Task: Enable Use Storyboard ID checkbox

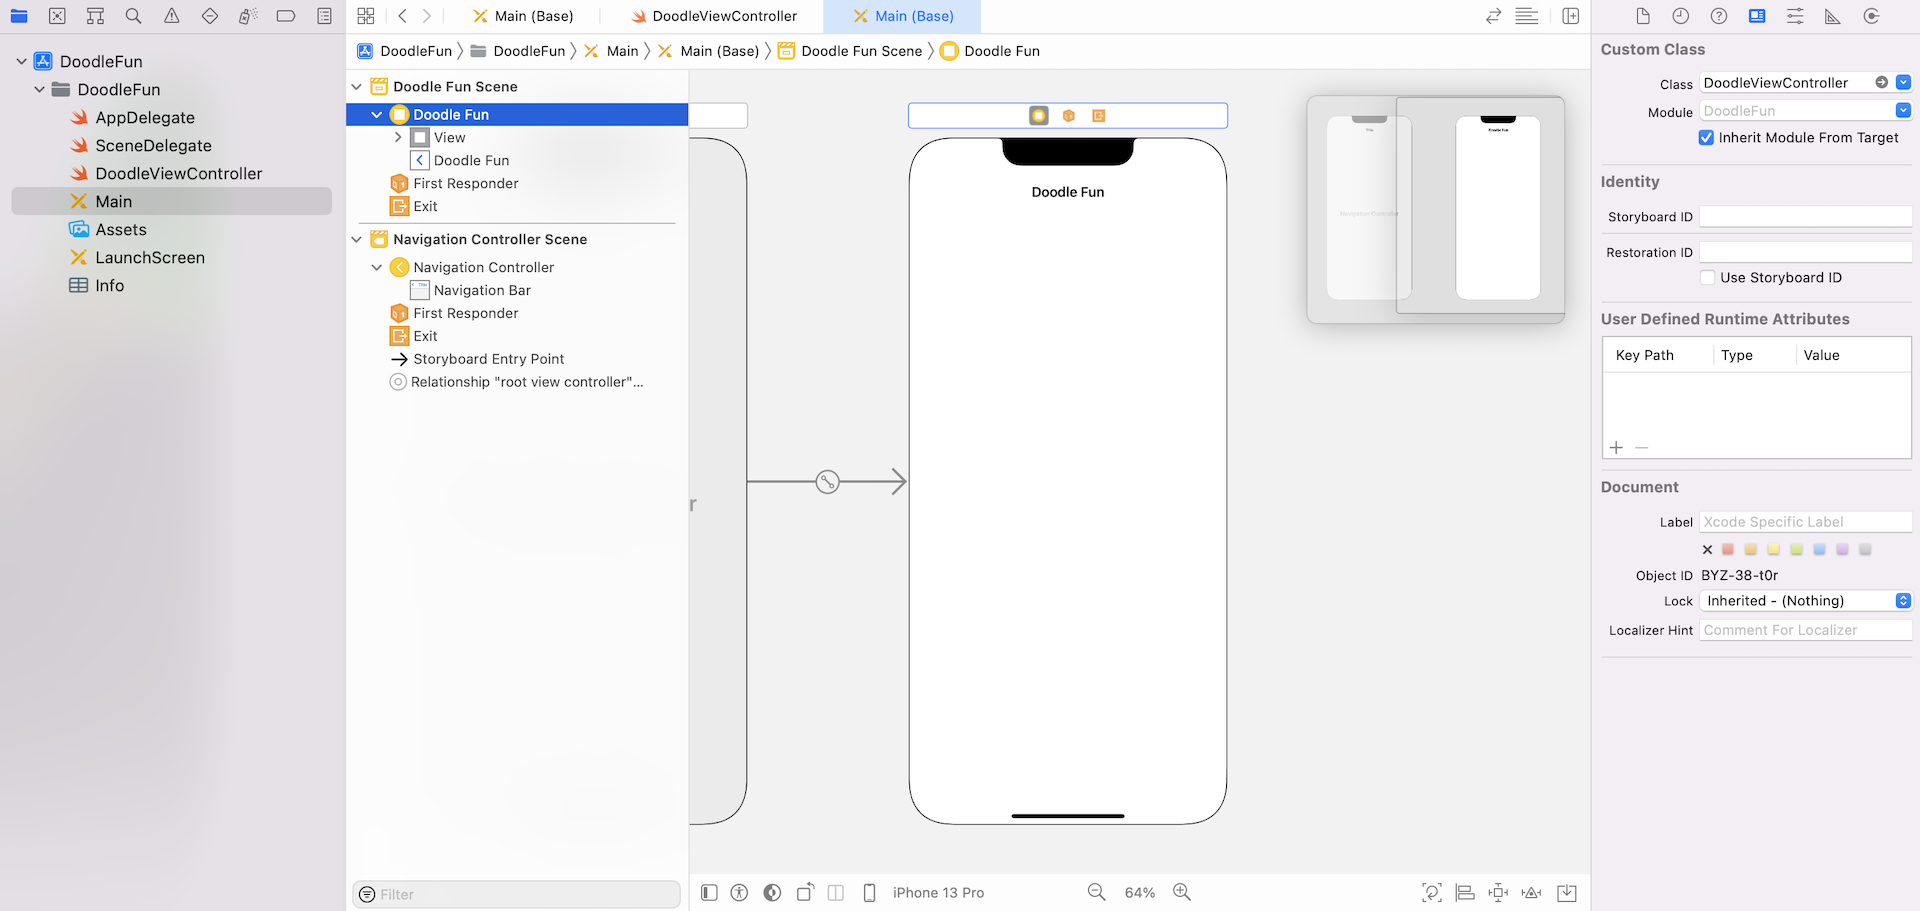Action: coord(1708,278)
